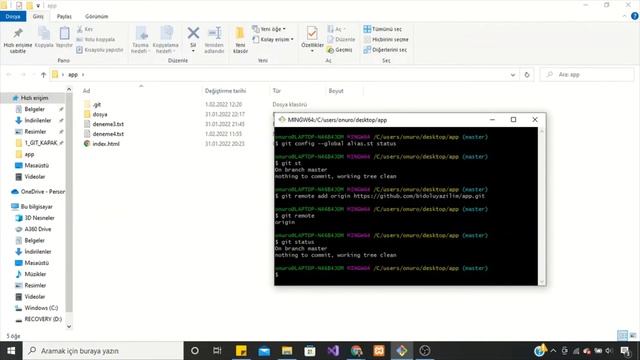Click the navigation pane scroll down arrow
640x360 pixels.
[69, 326]
